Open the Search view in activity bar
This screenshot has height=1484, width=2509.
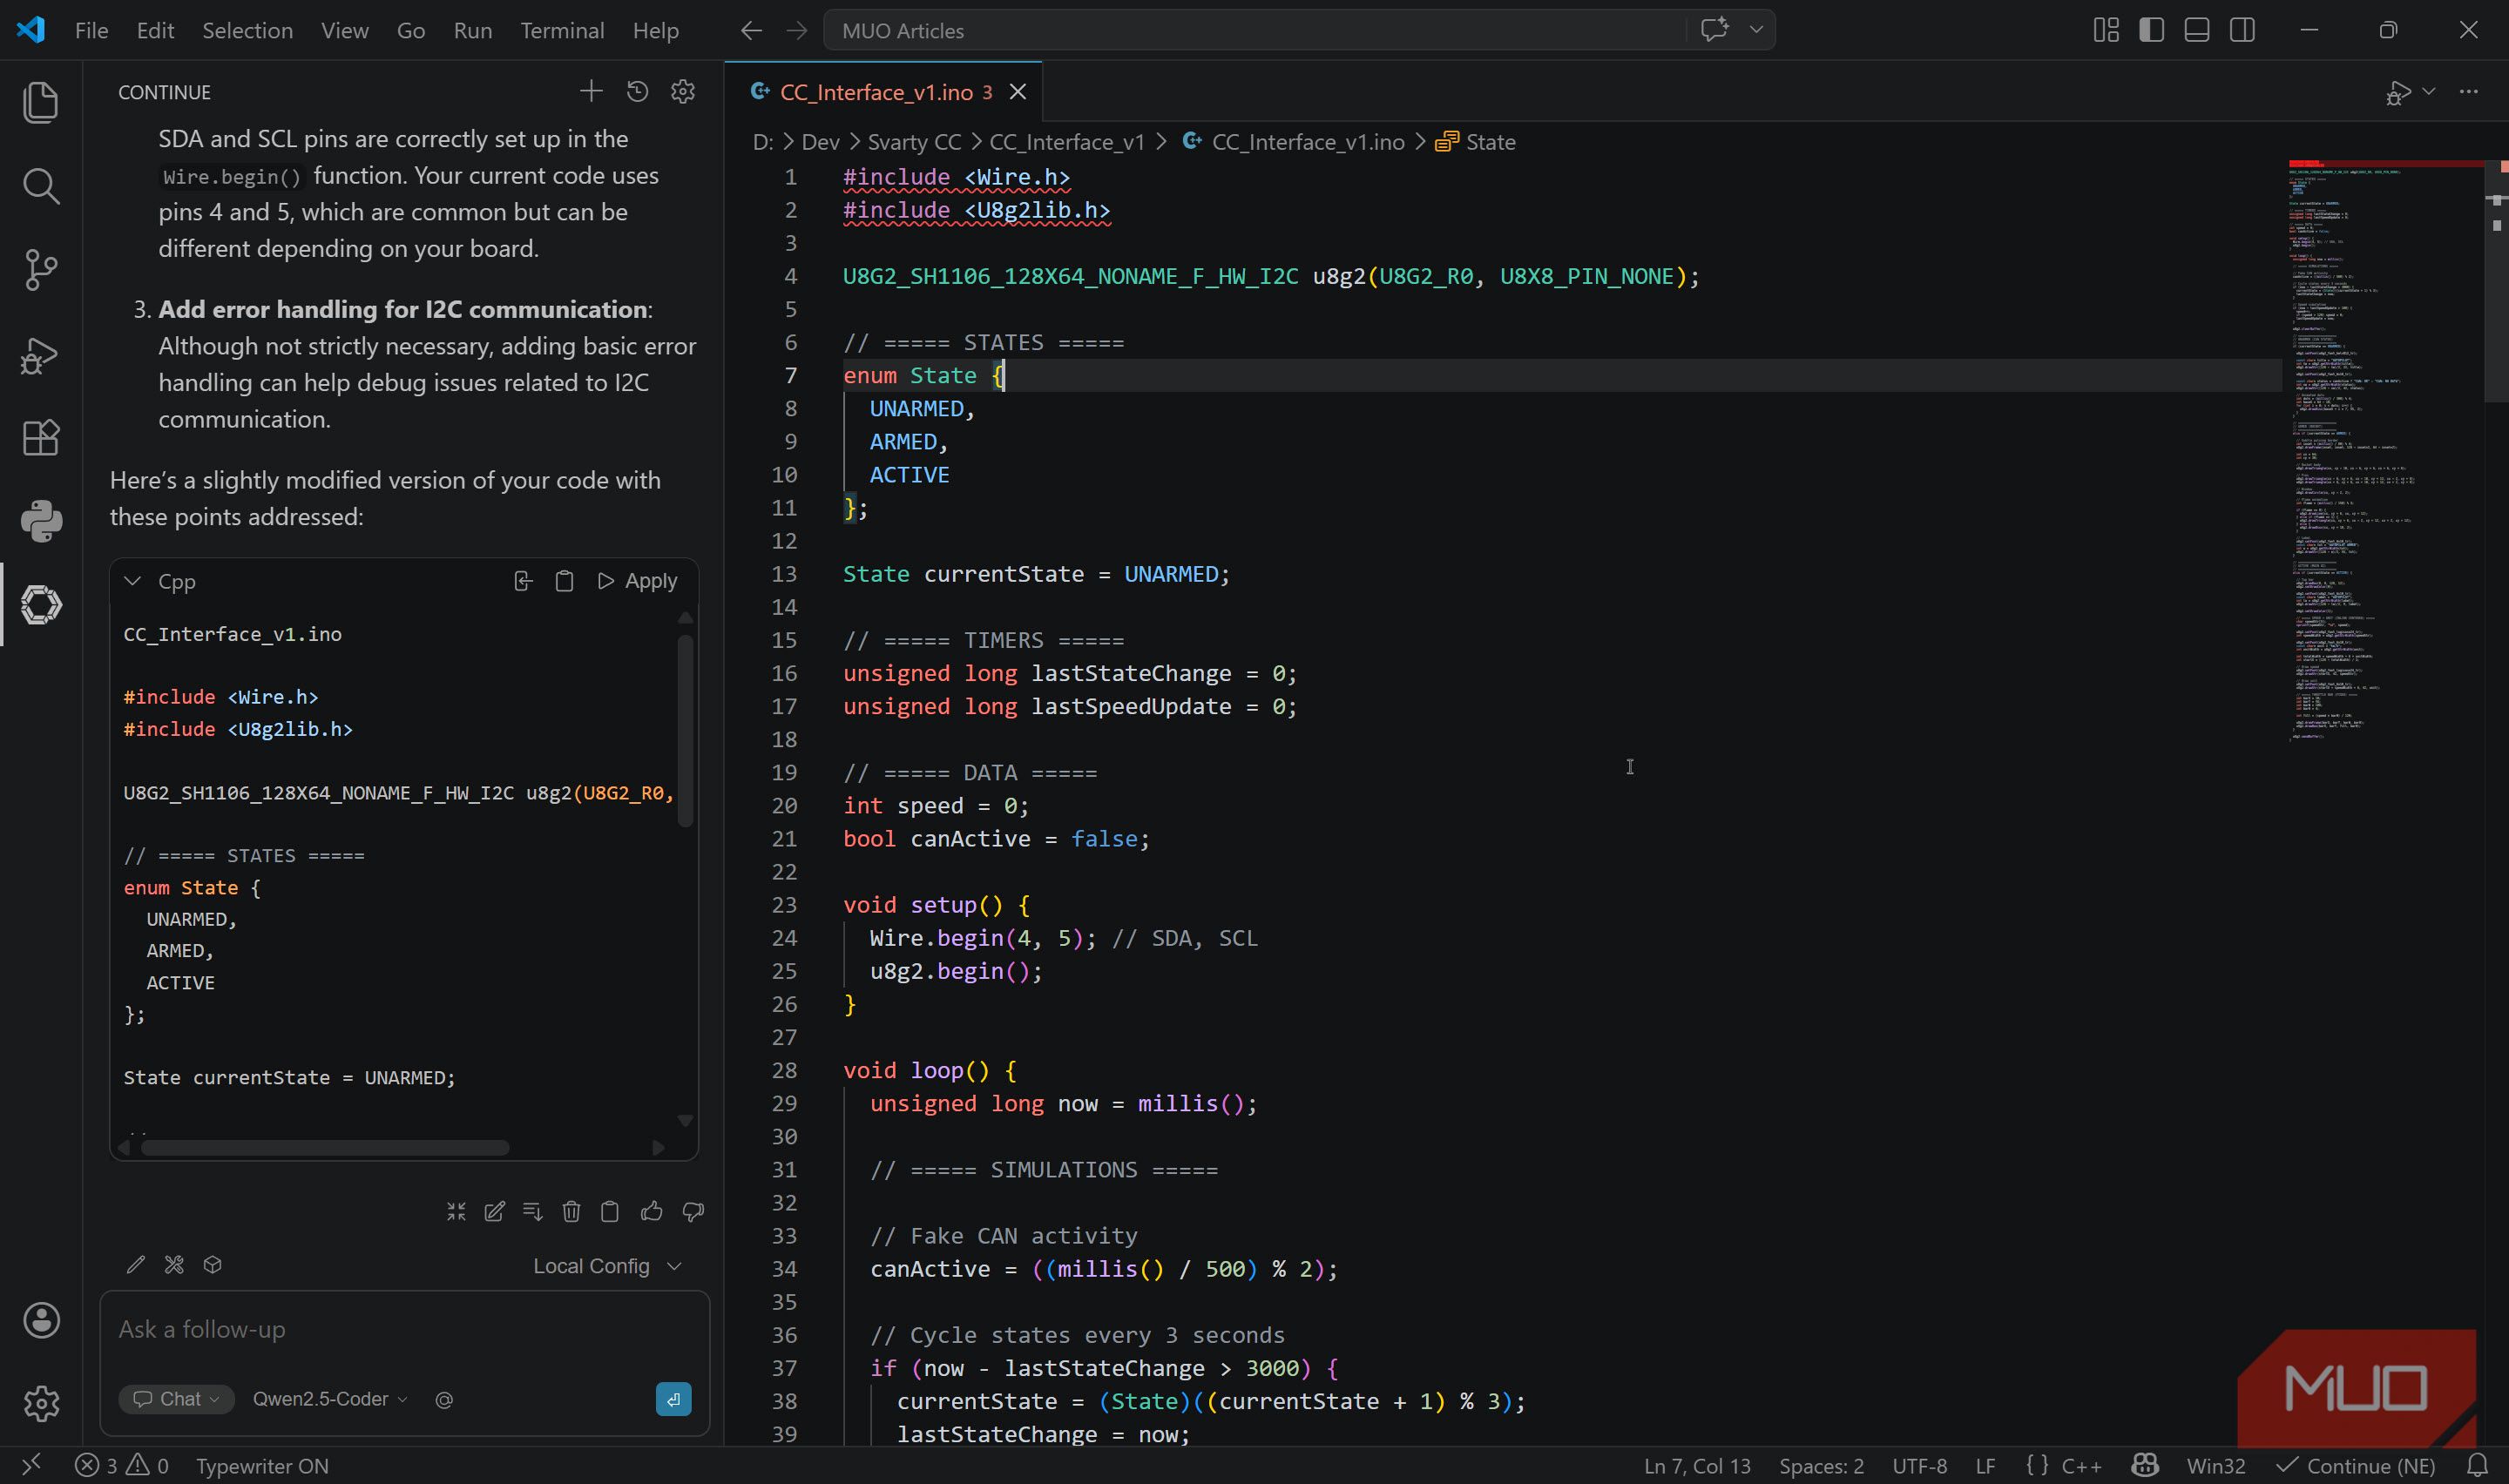[x=41, y=186]
